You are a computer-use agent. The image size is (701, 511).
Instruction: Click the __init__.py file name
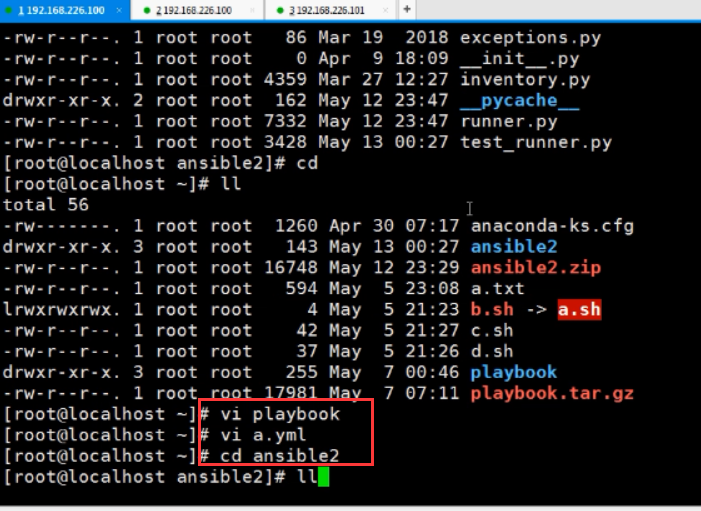click(520, 59)
